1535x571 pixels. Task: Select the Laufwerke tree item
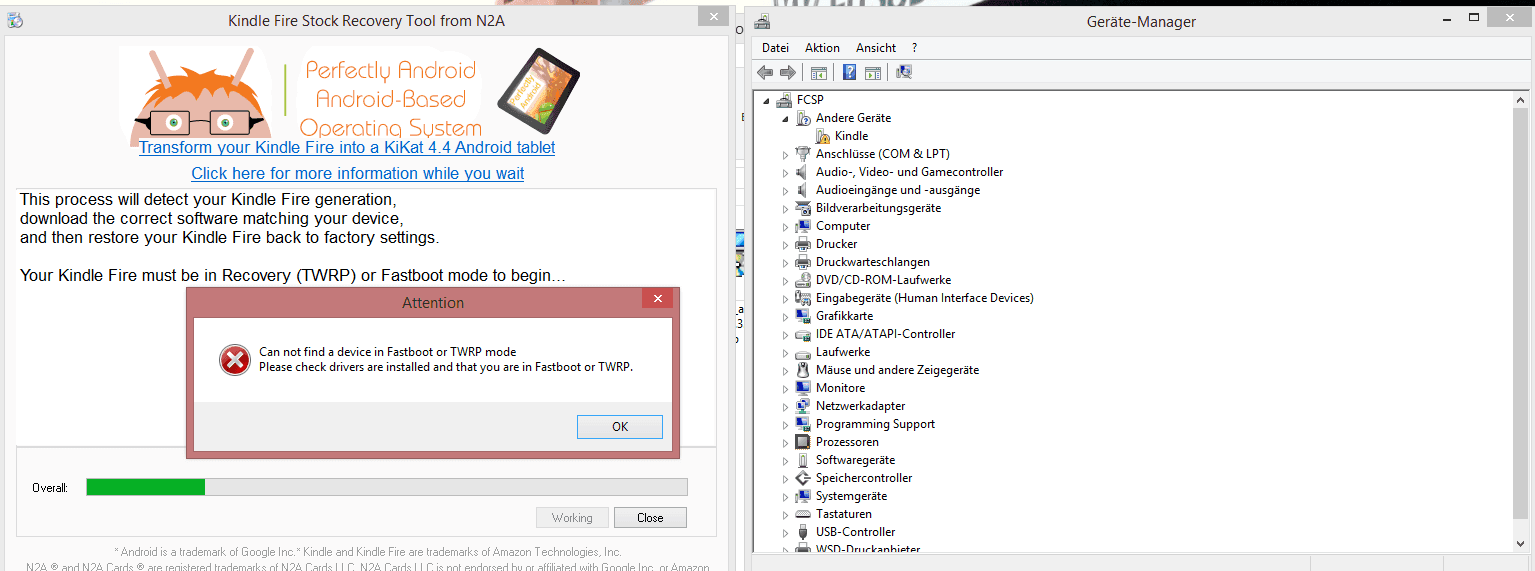(843, 352)
